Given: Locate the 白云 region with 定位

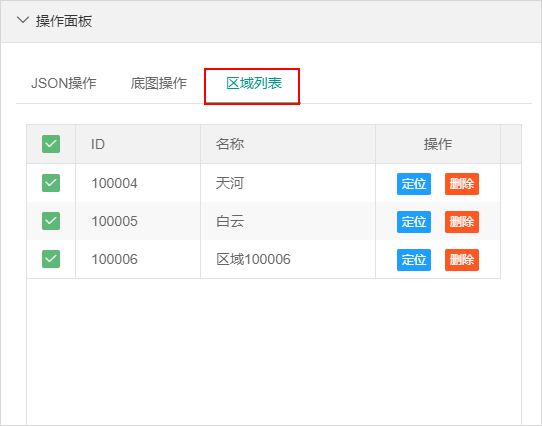Looking at the screenshot, I should tap(414, 222).
